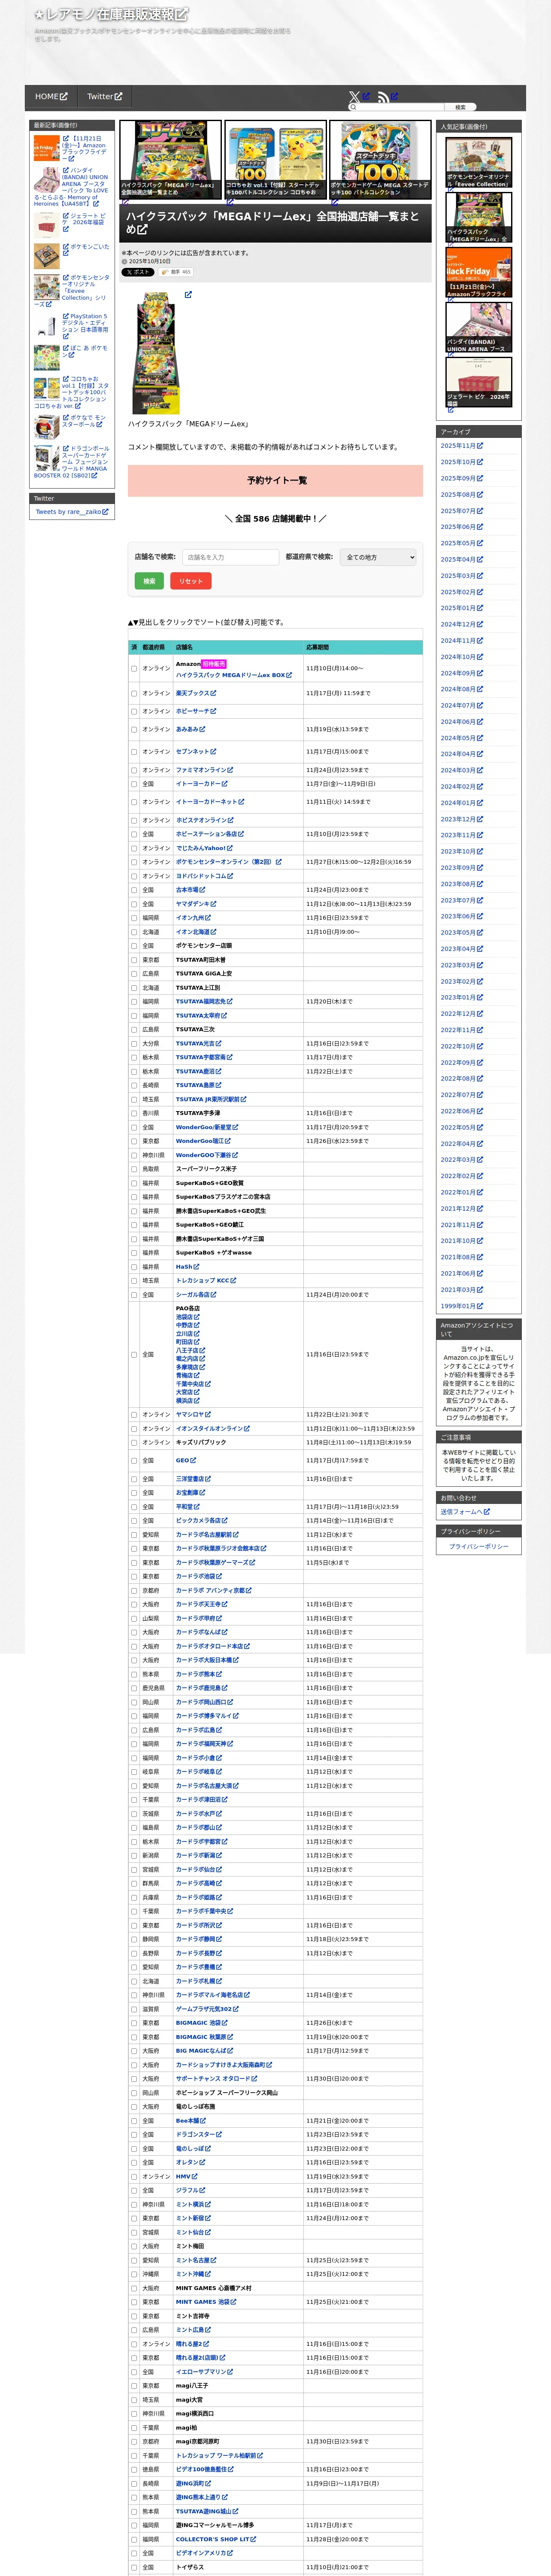The width and height of the screenshot is (551, 2576).
Task: Click the external-link icon next to ヨドバシドットコム
Action: coord(230,876)
